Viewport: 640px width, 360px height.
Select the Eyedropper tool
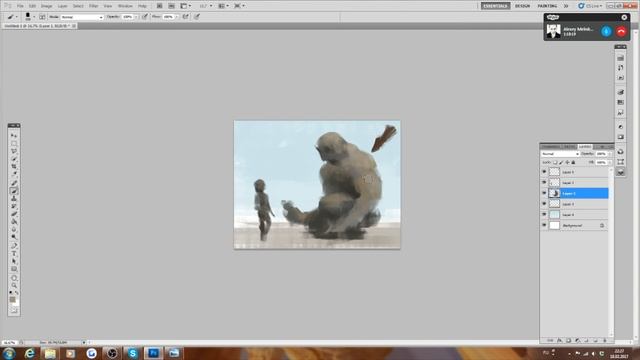(x=14, y=174)
